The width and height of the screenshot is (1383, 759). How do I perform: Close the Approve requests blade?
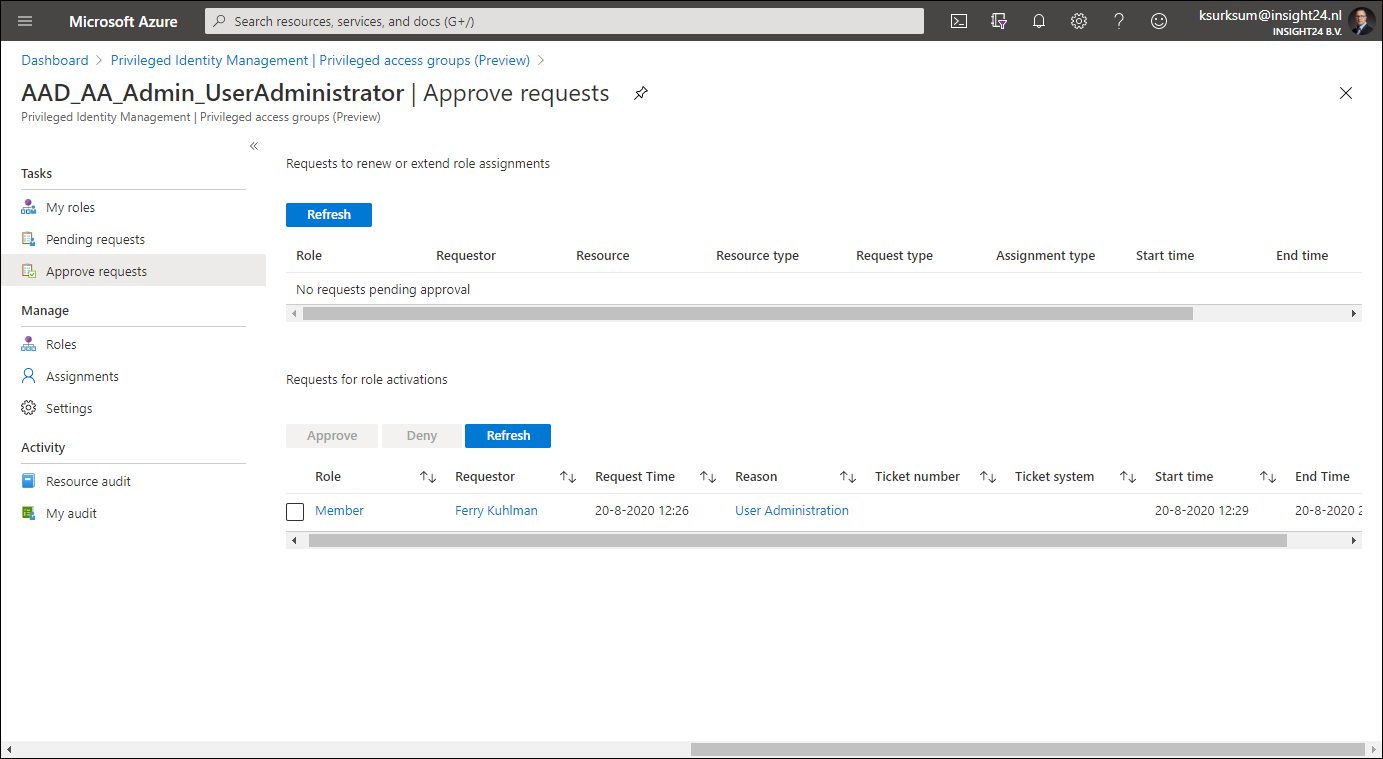(1346, 93)
